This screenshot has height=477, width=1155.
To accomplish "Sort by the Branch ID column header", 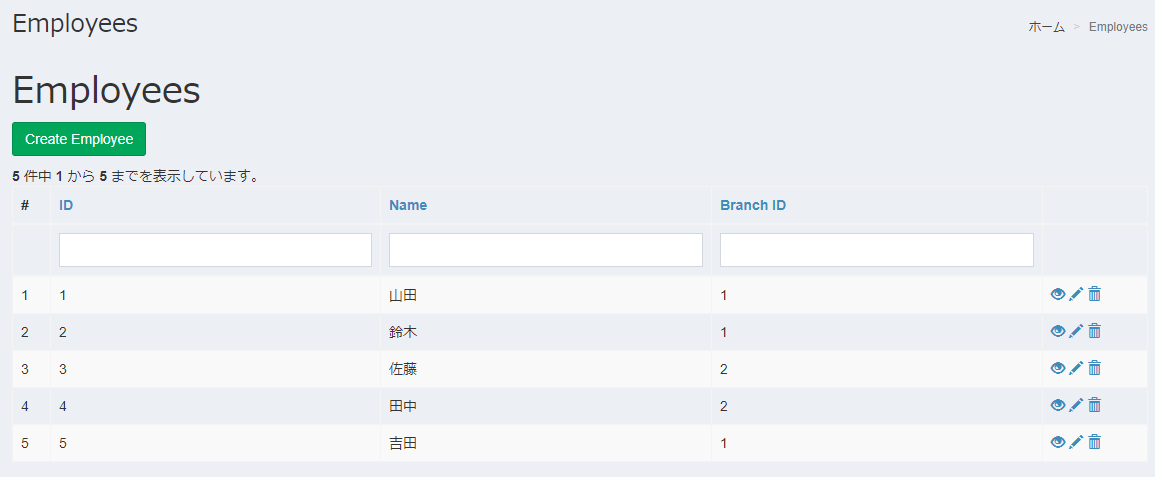I will coord(753,205).
